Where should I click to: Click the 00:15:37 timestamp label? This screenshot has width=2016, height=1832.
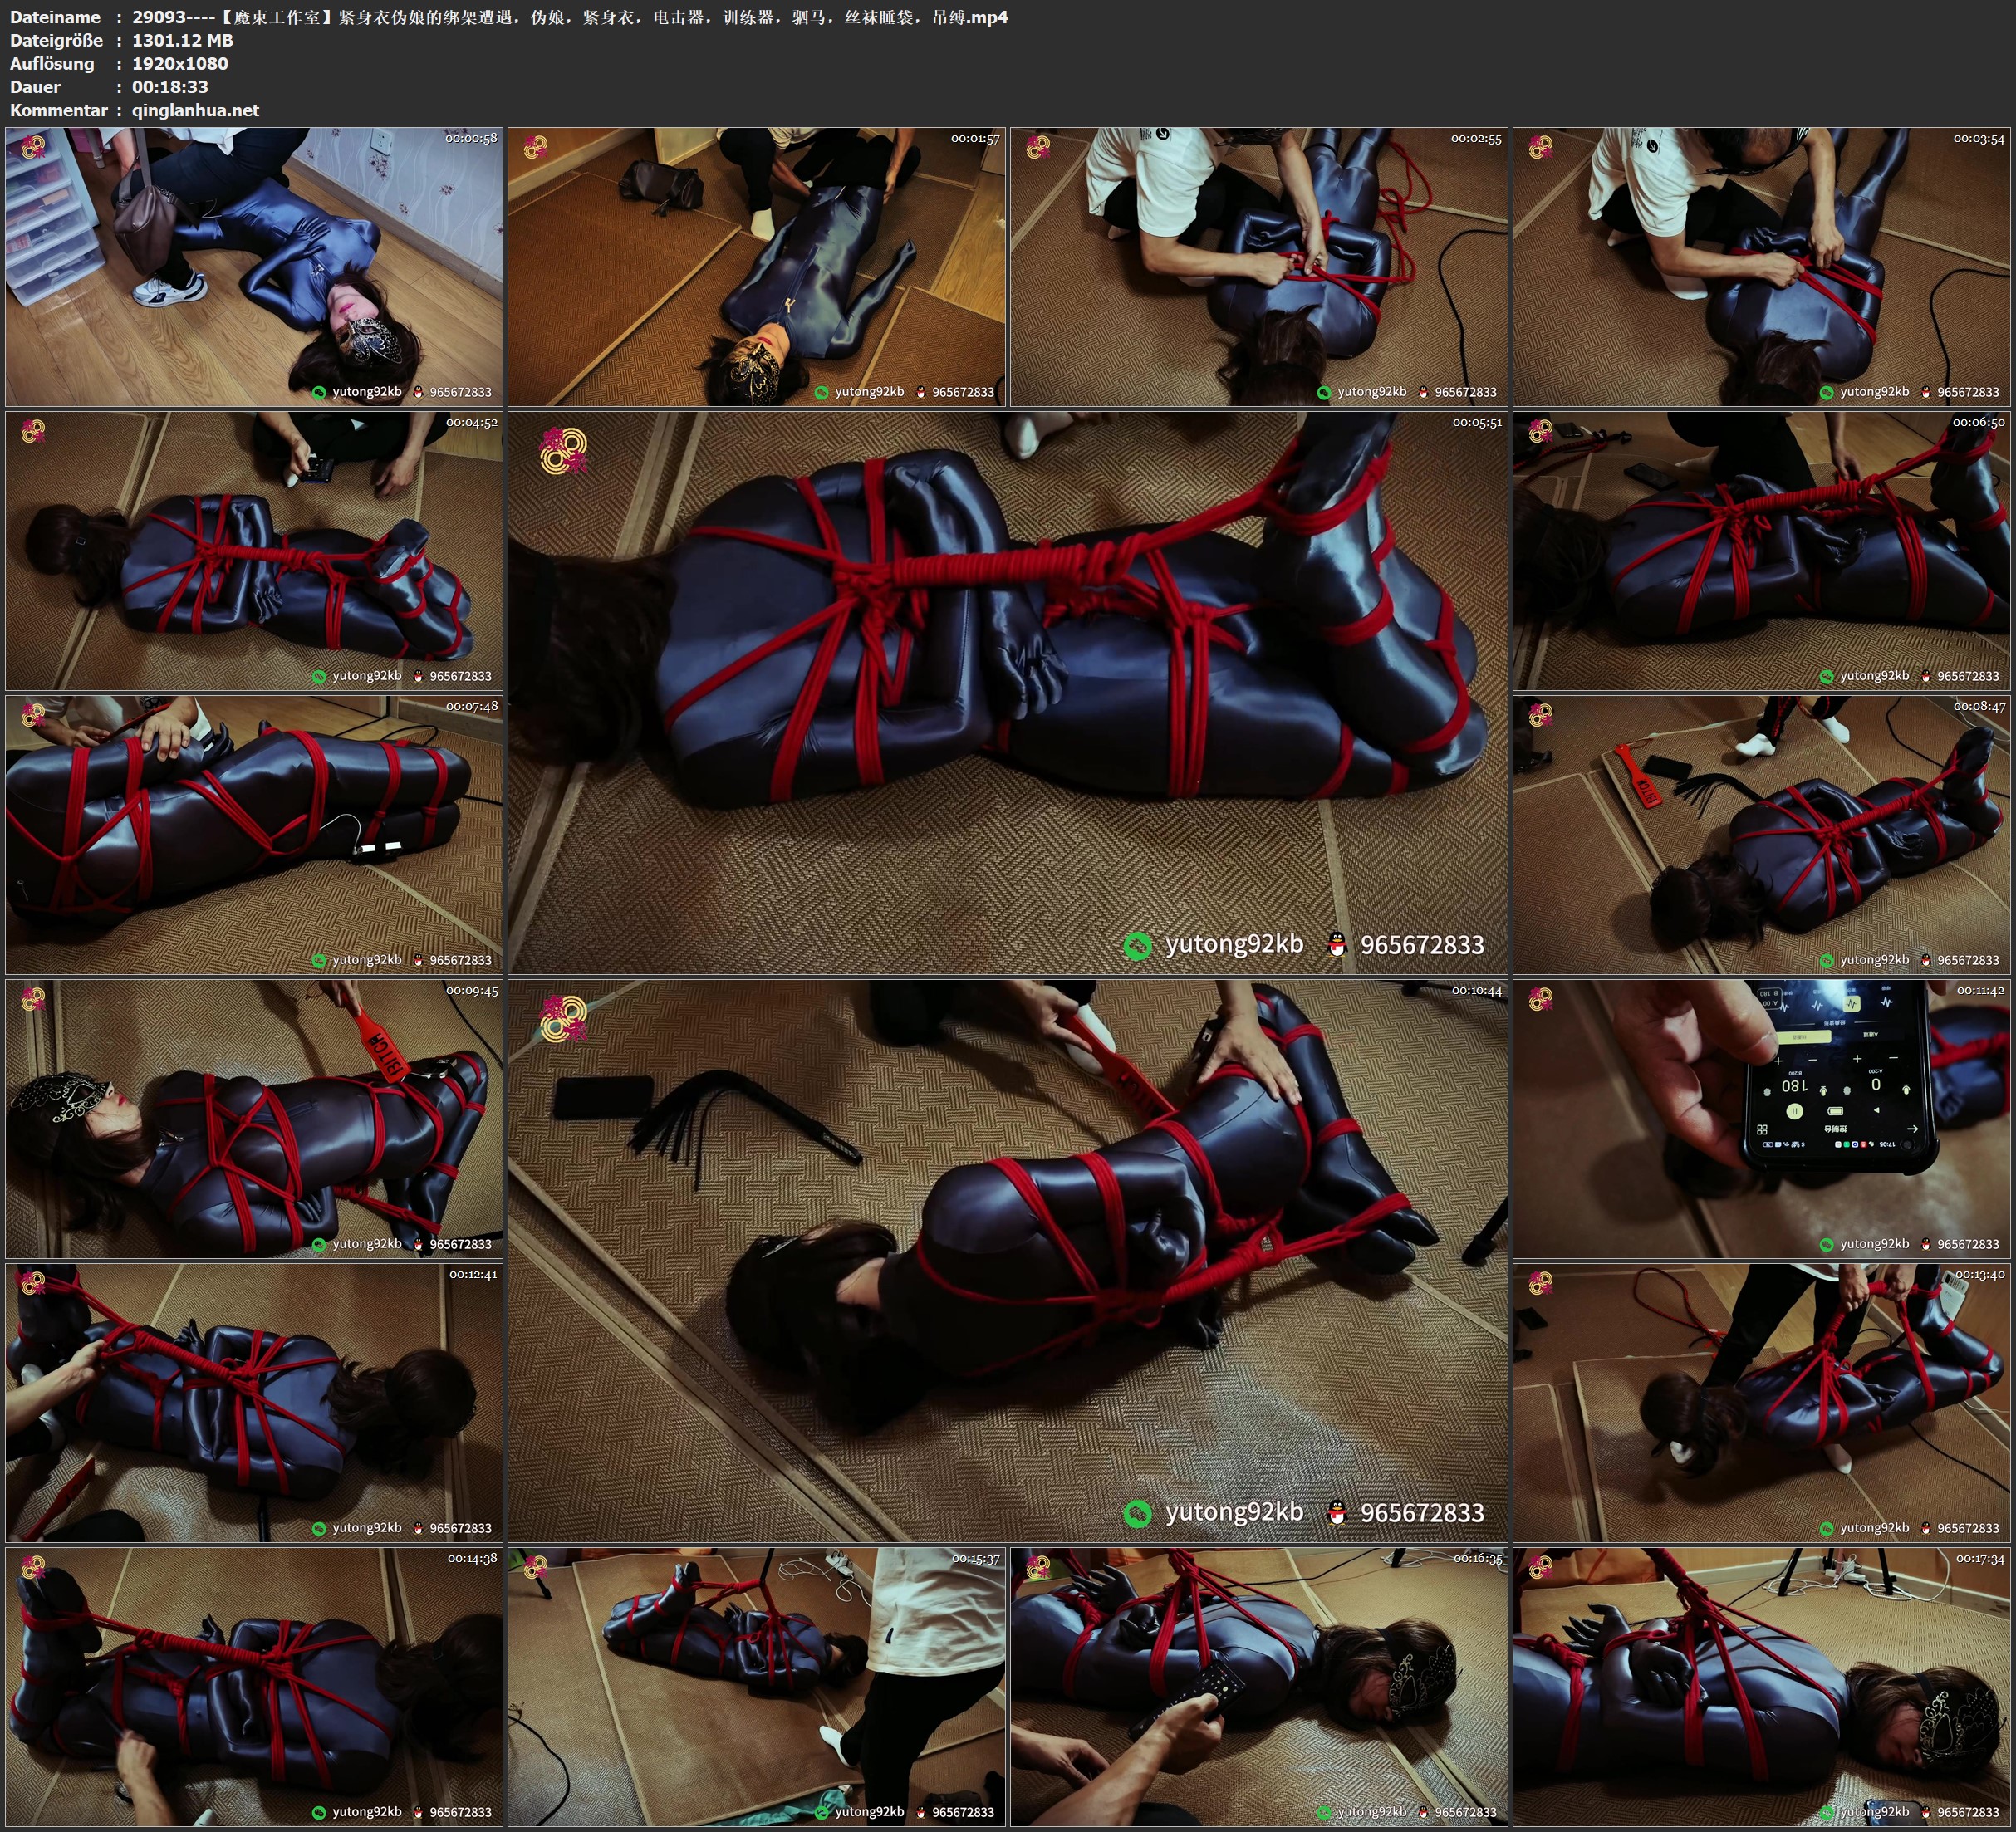(x=975, y=1558)
